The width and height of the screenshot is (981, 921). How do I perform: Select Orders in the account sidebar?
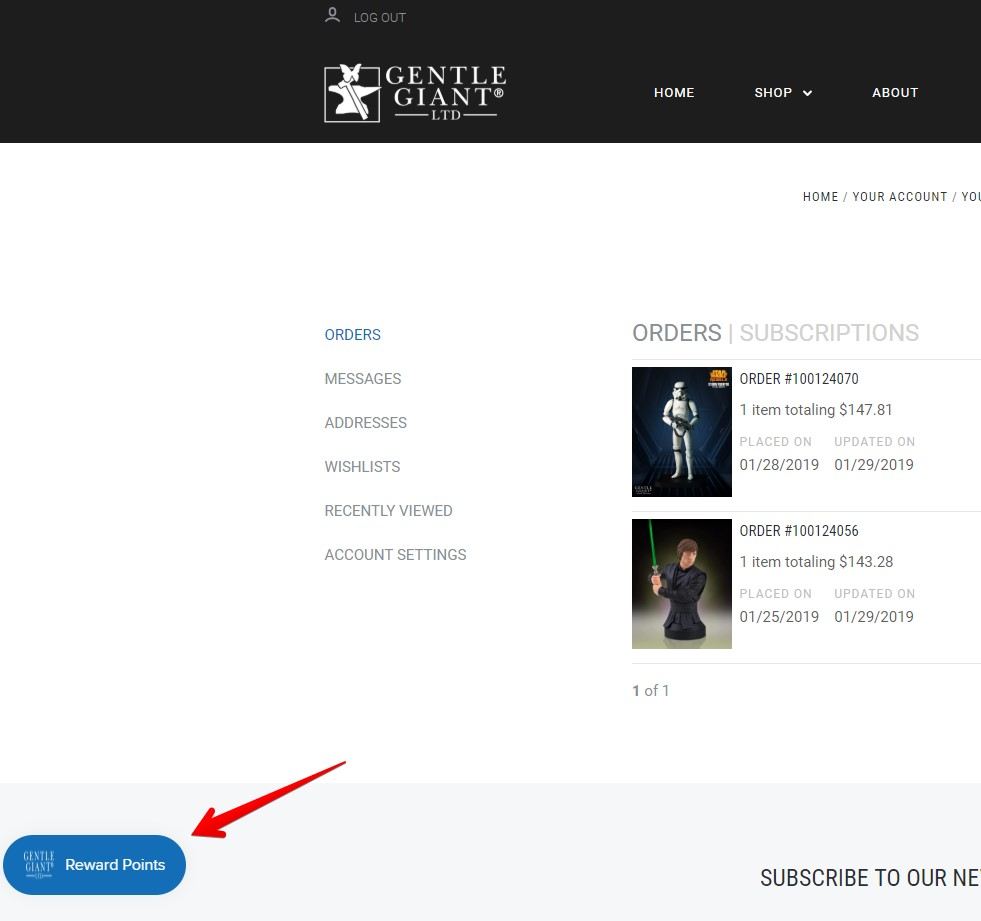(352, 335)
